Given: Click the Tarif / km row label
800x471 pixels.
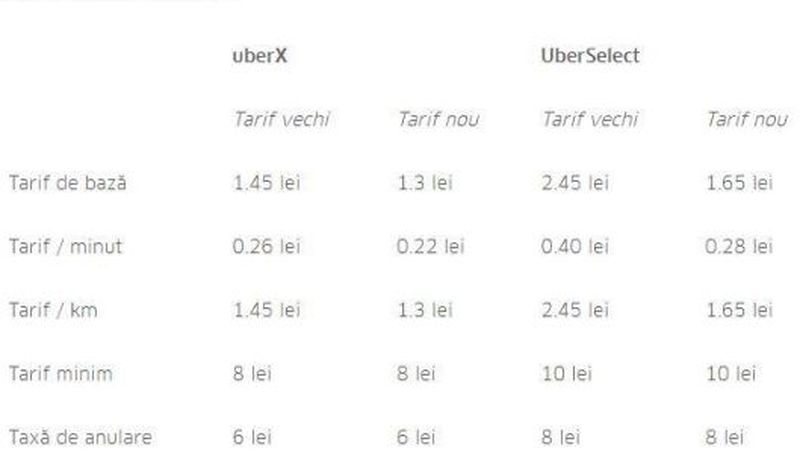Looking at the screenshot, I should pyautogui.click(x=52, y=310).
